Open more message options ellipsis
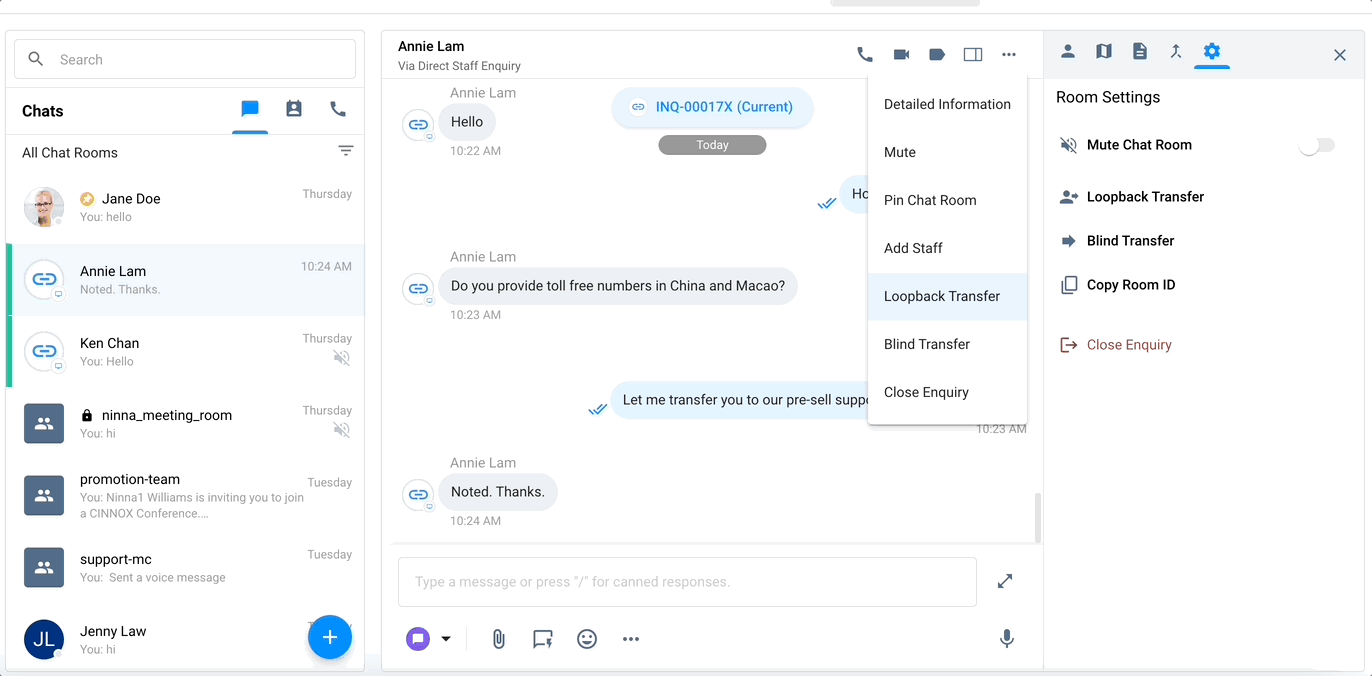 (631, 639)
